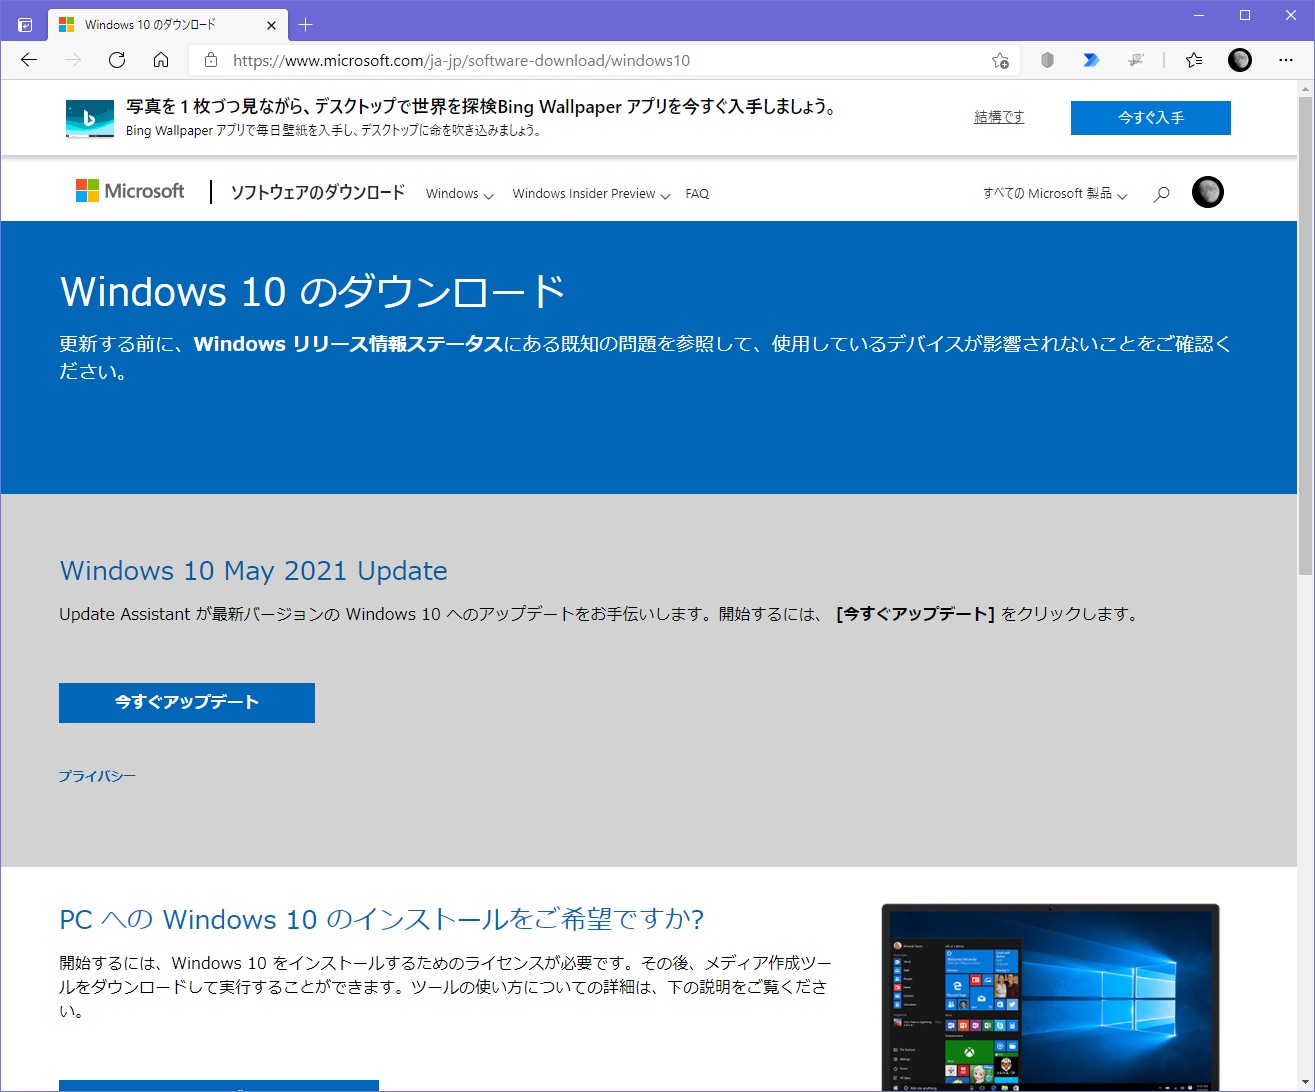This screenshot has width=1315, height=1092.
Task: Open the browser Settings and more menu
Action: [x=1286, y=60]
